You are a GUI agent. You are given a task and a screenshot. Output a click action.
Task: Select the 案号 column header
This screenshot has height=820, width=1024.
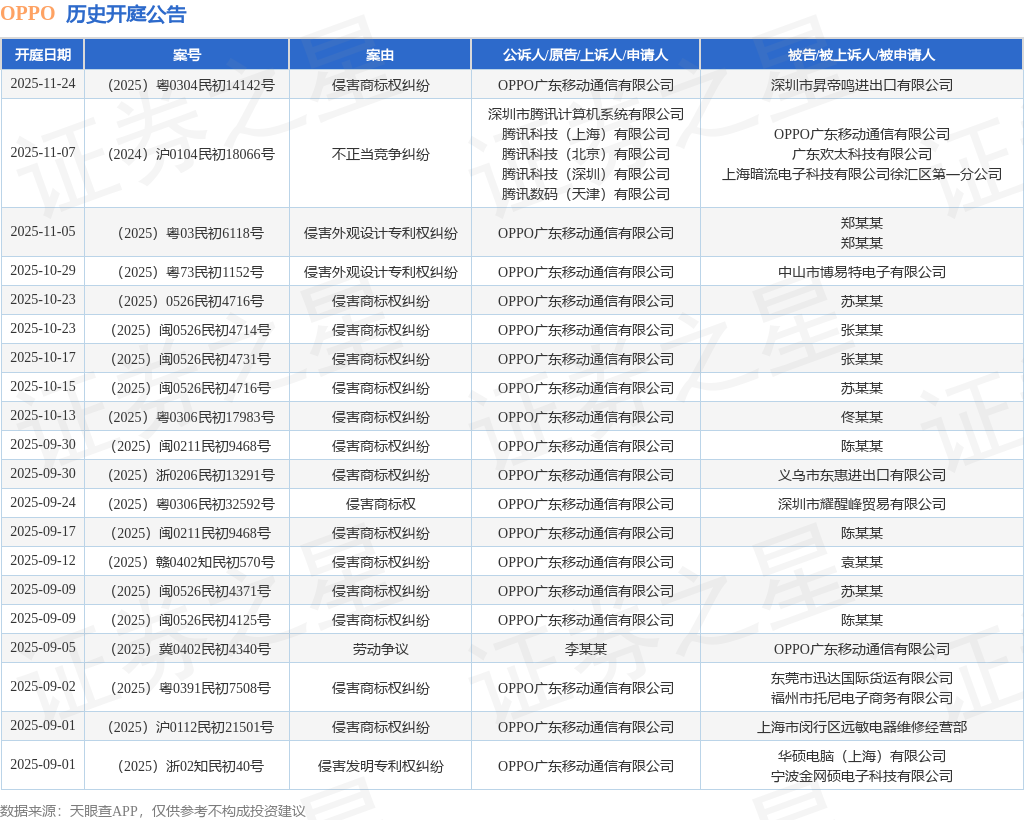point(186,55)
